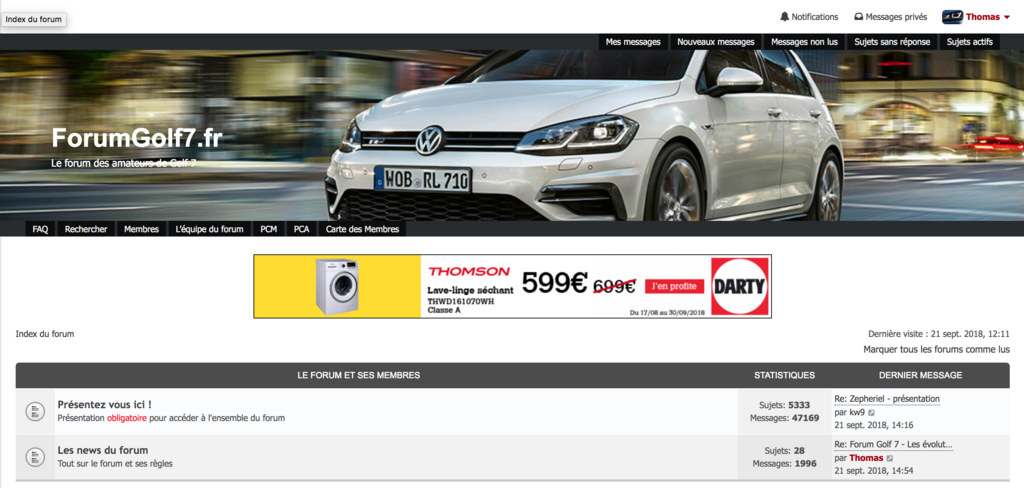Click the Golf 7 car header banner
Screen dimensions: 1024x488
[x=511, y=135]
